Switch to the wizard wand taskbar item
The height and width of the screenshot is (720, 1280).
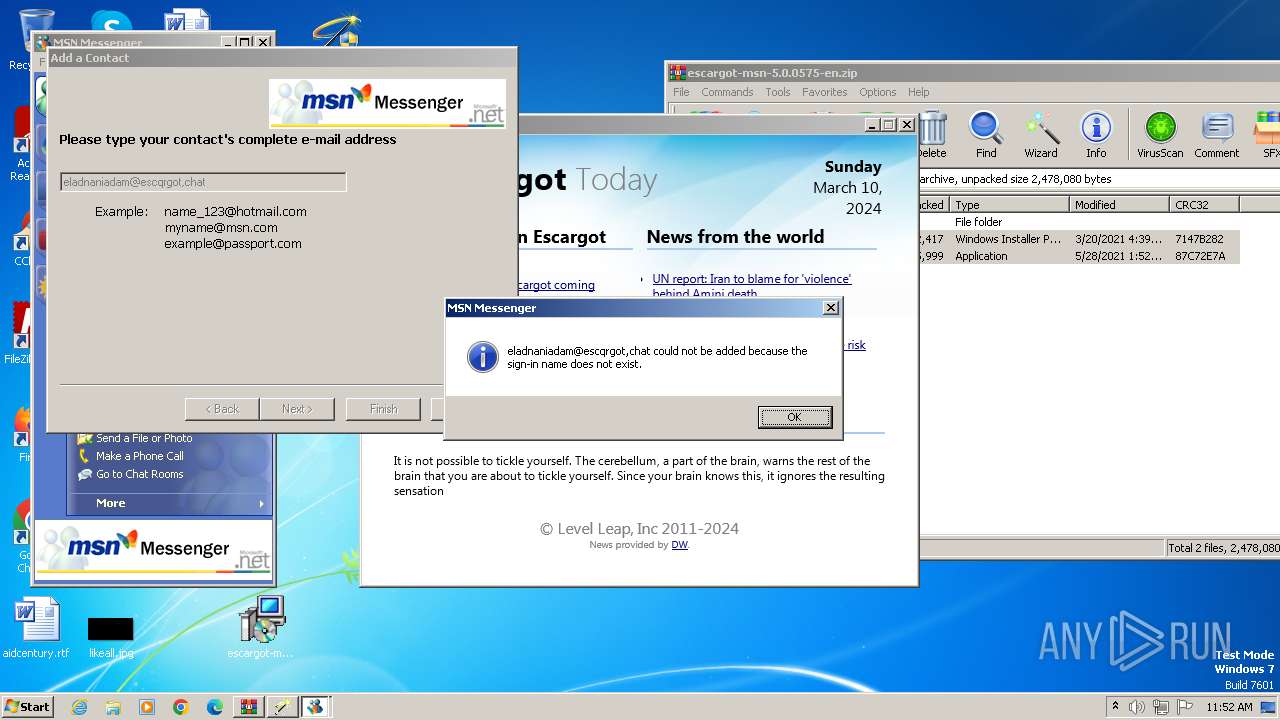pos(283,707)
